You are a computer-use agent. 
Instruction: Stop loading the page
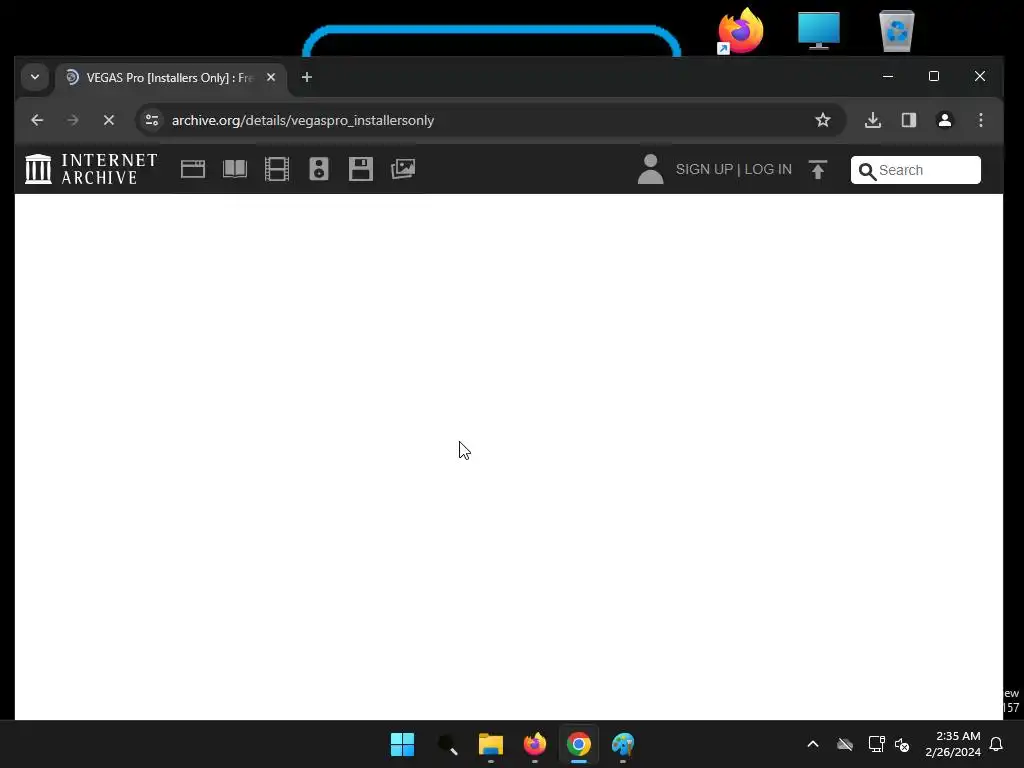pyautogui.click(x=109, y=120)
